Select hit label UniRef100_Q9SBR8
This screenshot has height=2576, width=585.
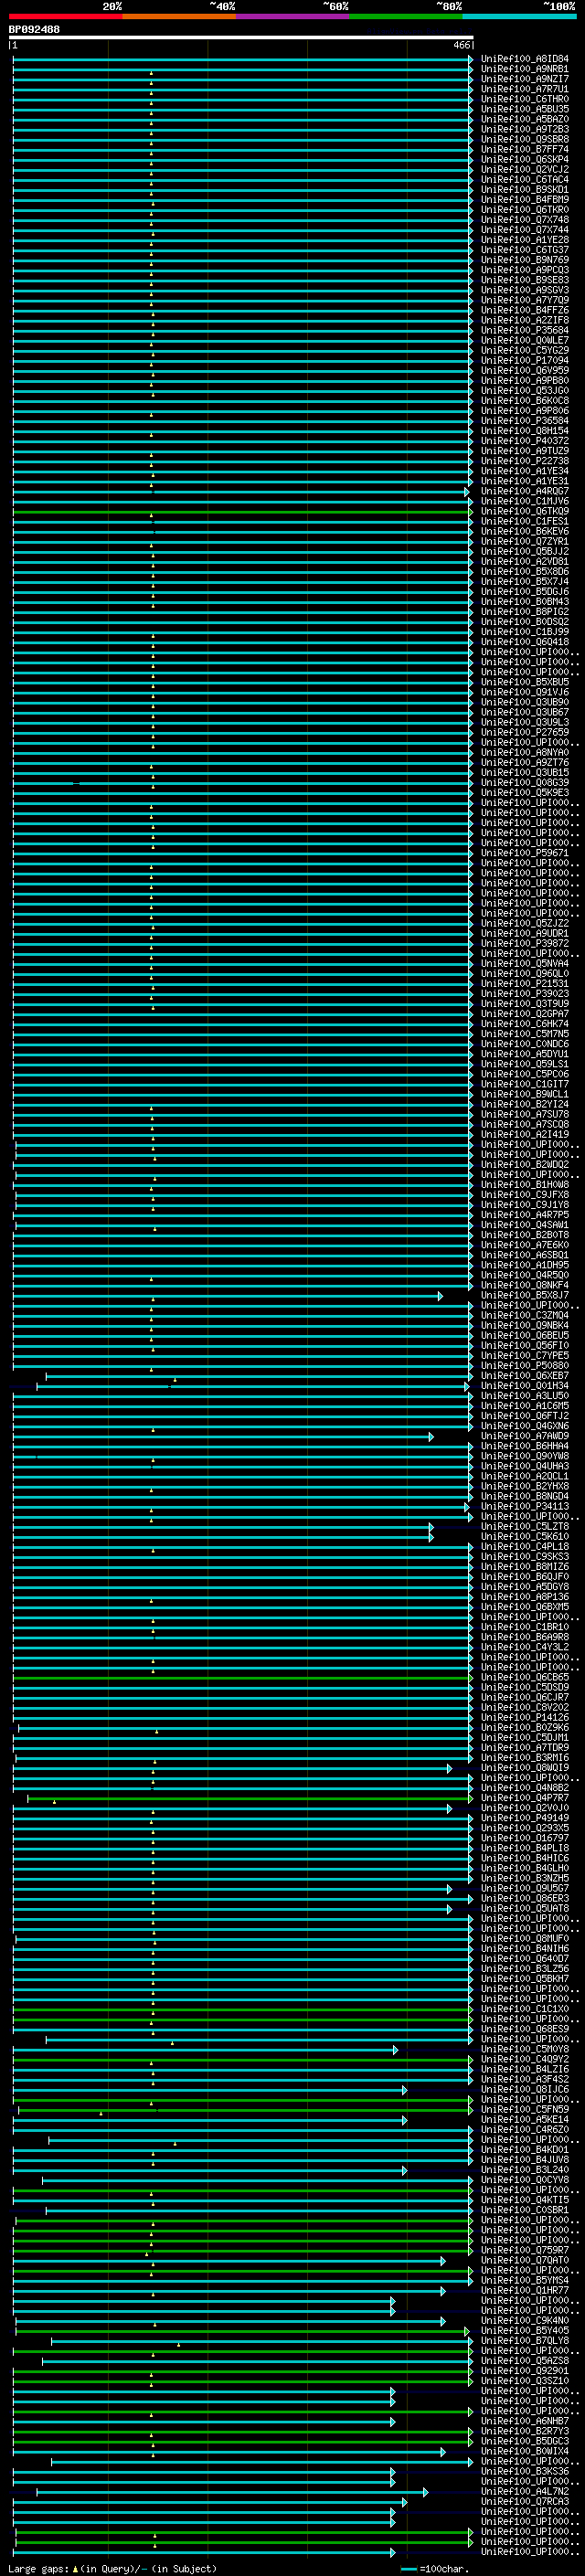(x=525, y=139)
